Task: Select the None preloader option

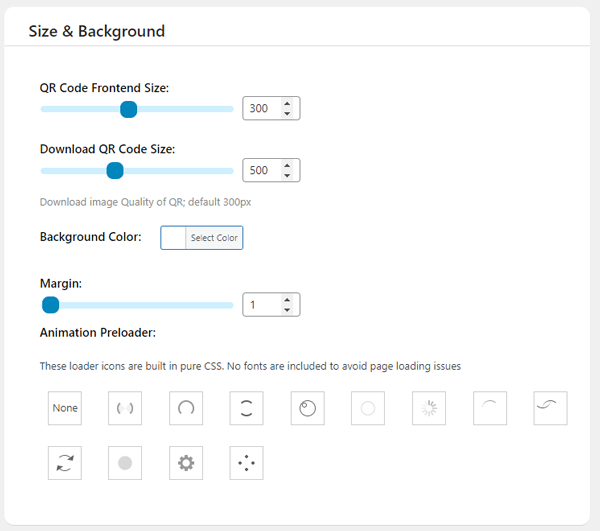Action: pyautogui.click(x=65, y=408)
